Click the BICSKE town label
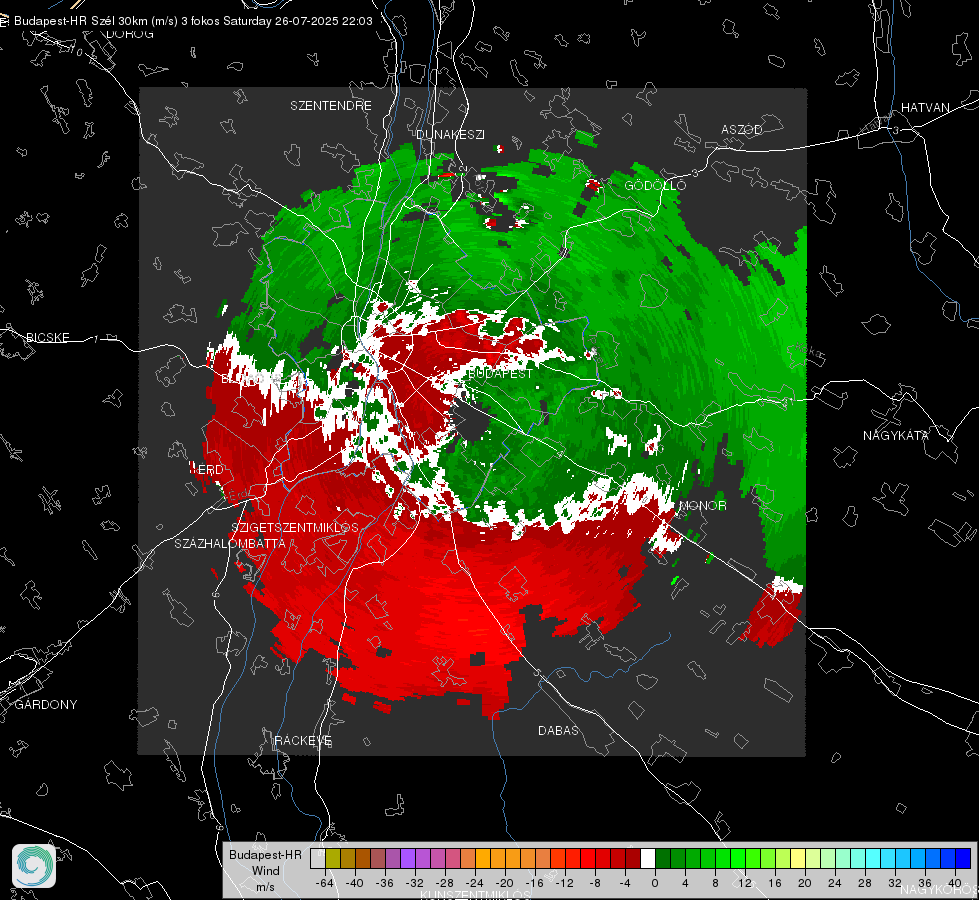 pos(47,337)
